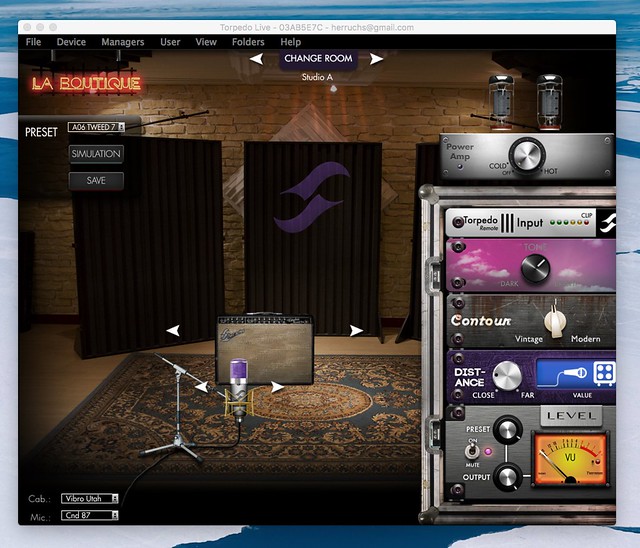The image size is (640, 548).
Task: Open the User menu
Action: click(170, 42)
